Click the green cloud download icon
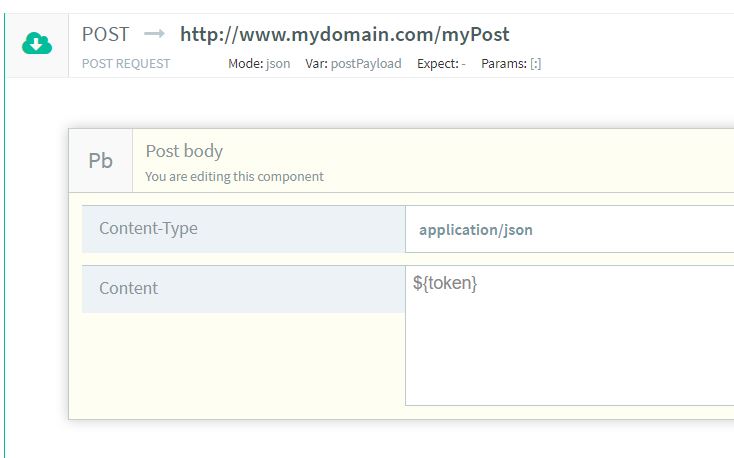Viewport: 734px width, 458px height. pos(37,44)
